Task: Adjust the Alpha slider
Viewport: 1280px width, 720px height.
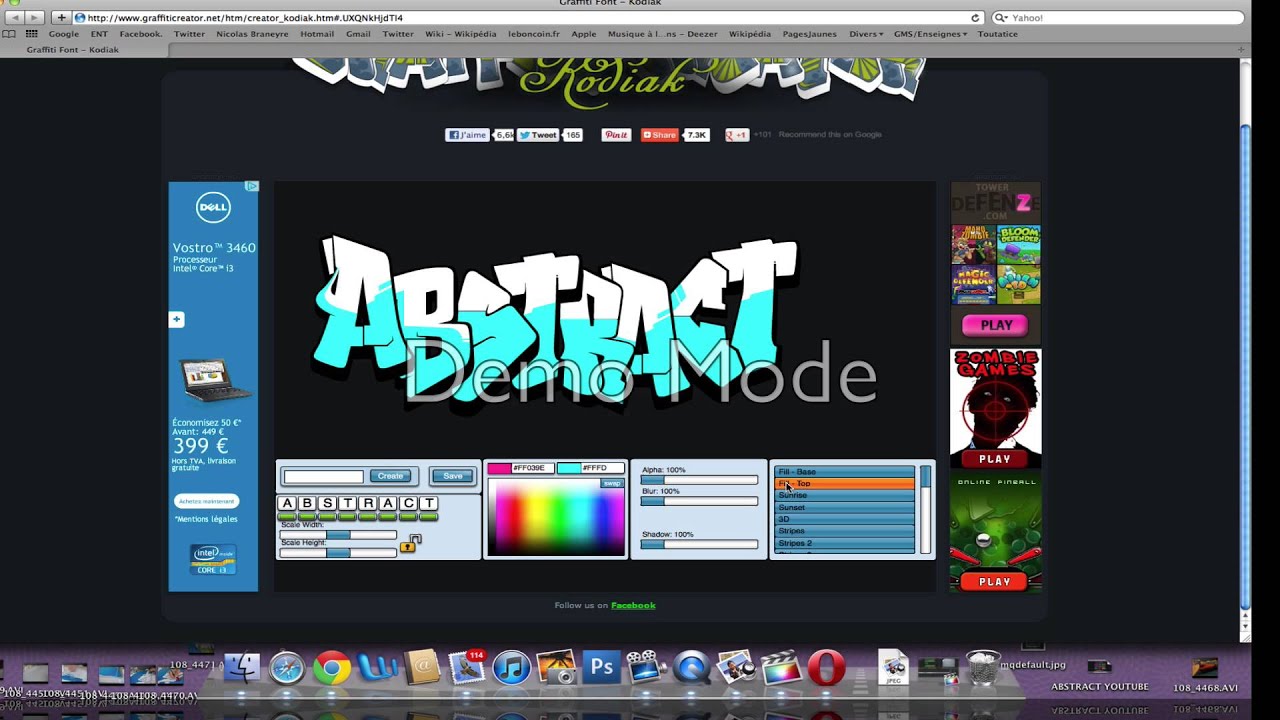Action: point(699,480)
